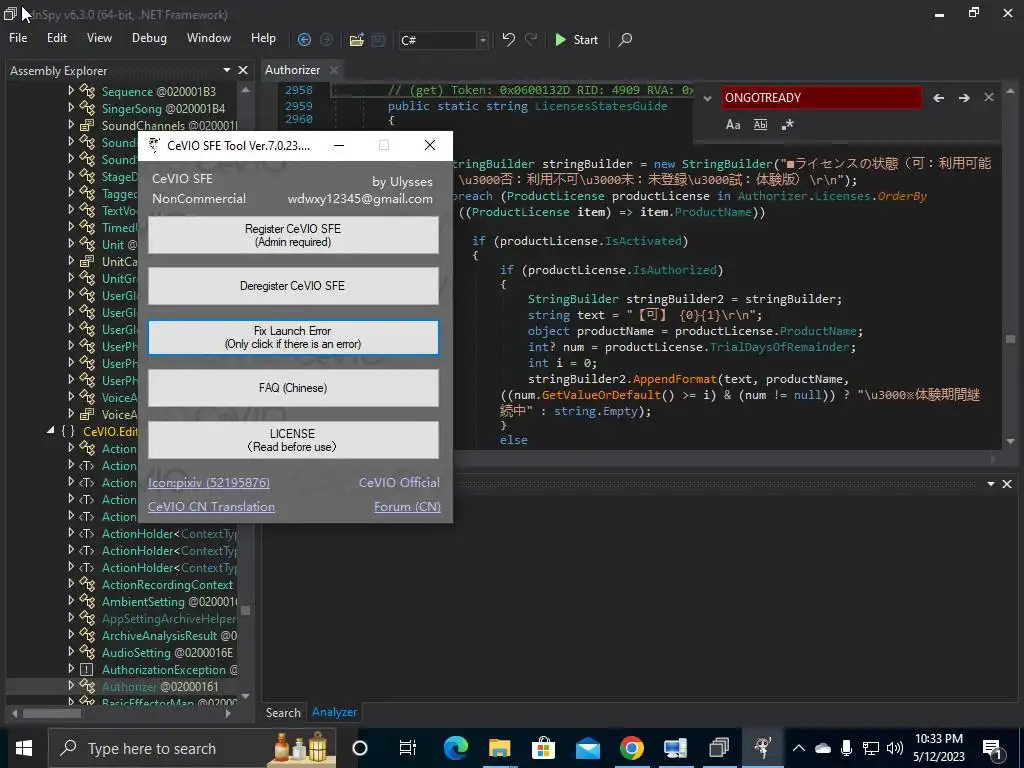The height and width of the screenshot is (768, 1024).
Task: Open Google Chrome from taskbar
Action: click(631, 748)
